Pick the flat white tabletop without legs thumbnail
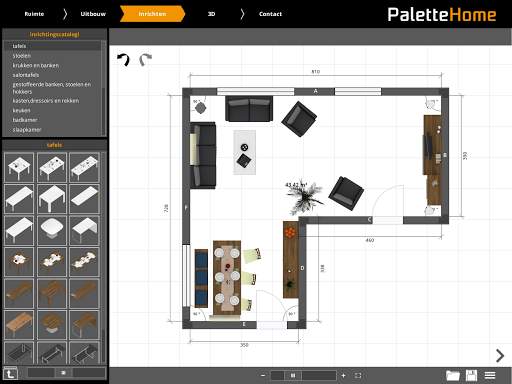512x384 pixels. [x=84, y=199]
